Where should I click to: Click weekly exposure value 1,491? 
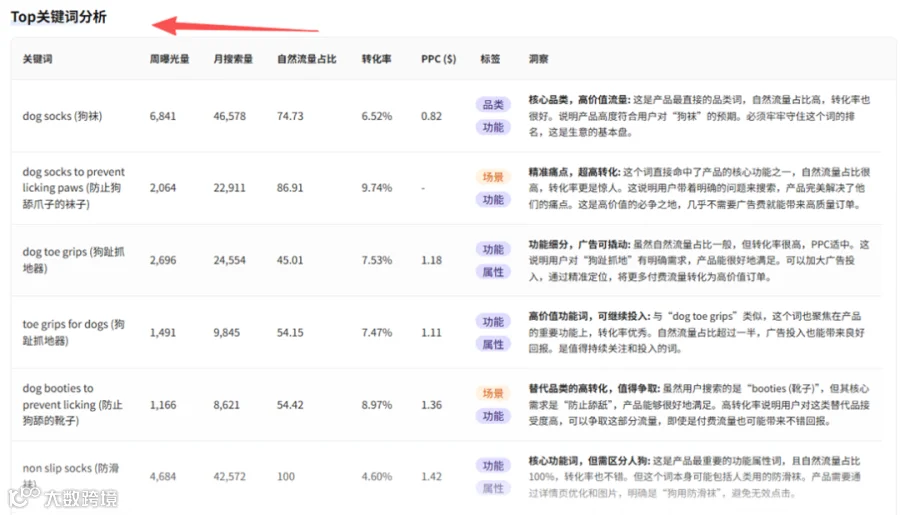click(163, 332)
